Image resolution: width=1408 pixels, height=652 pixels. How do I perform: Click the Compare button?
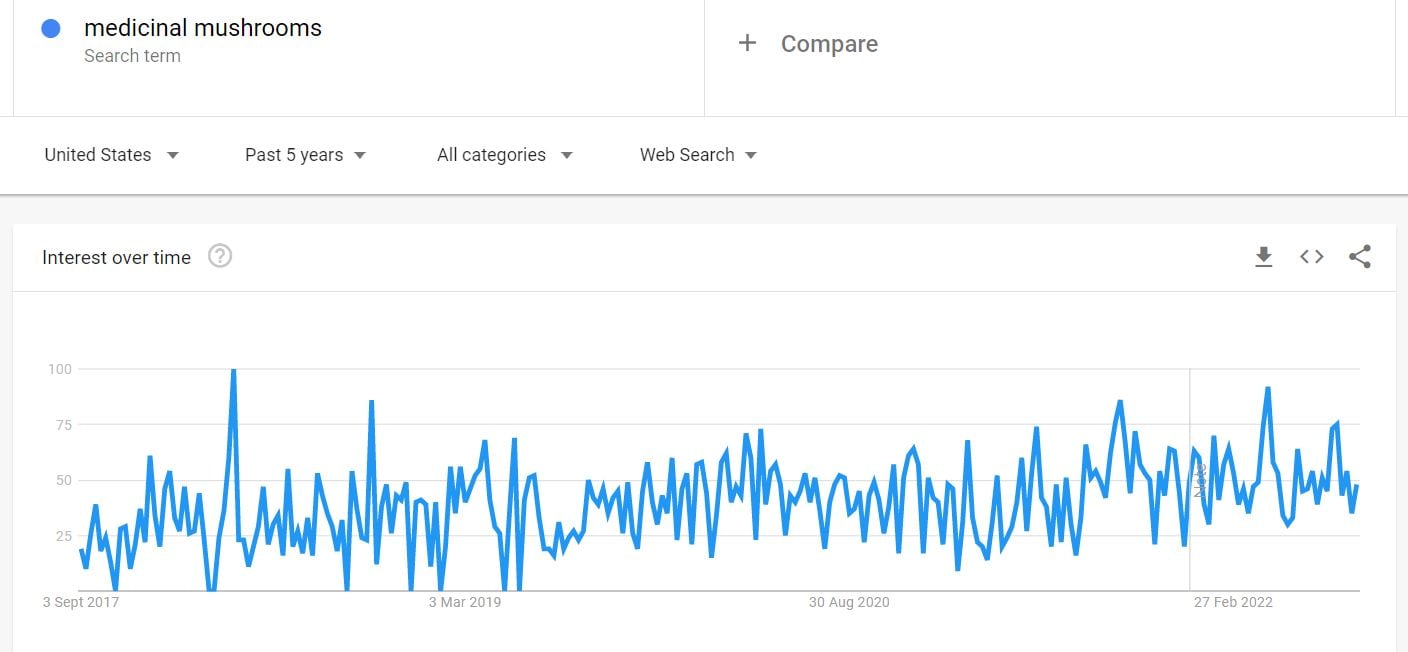829,44
